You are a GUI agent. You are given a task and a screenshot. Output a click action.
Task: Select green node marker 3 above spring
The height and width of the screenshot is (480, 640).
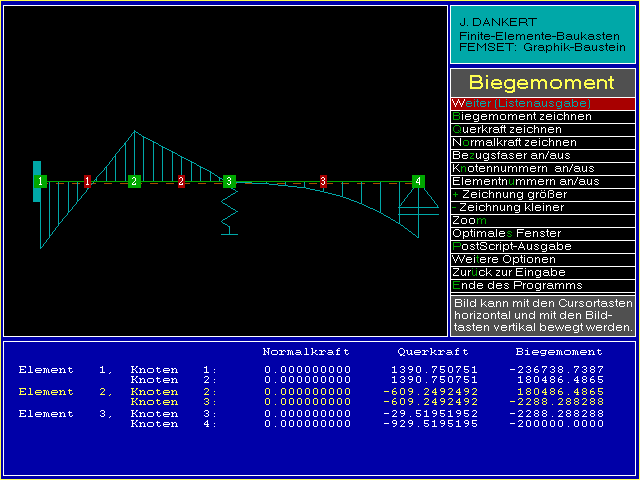pyautogui.click(x=229, y=181)
